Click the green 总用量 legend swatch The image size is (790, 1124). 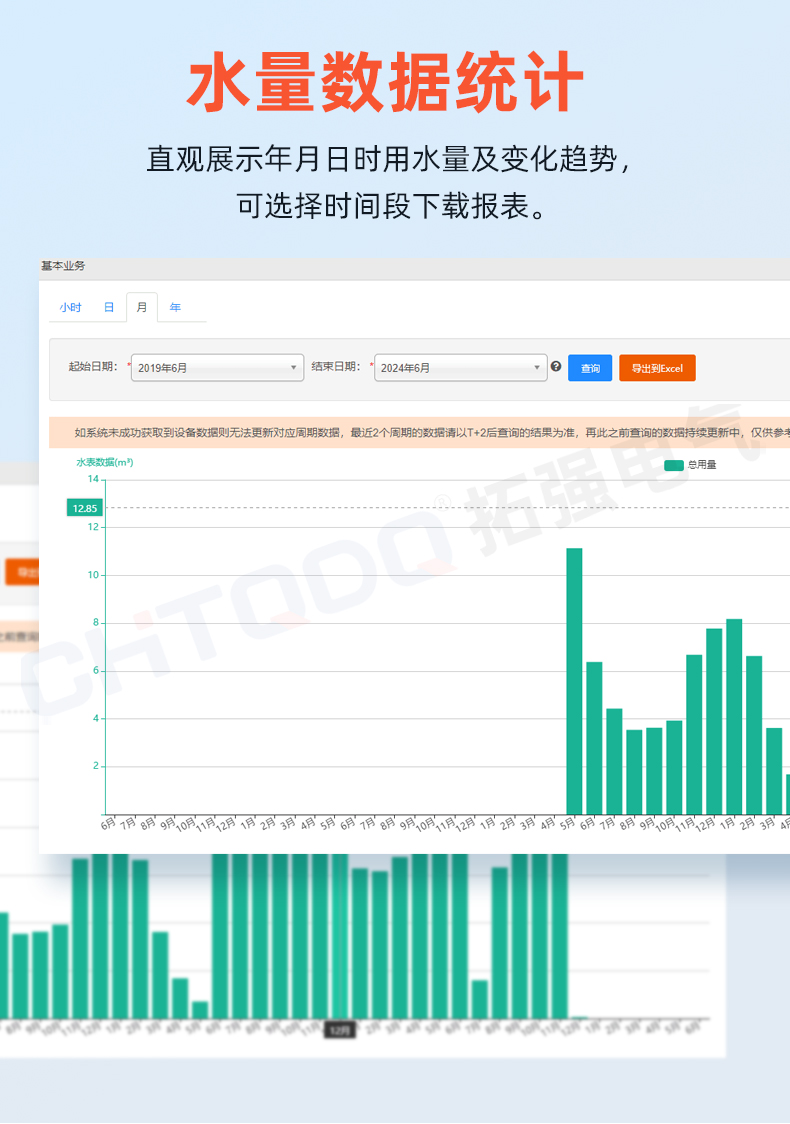pyautogui.click(x=674, y=465)
